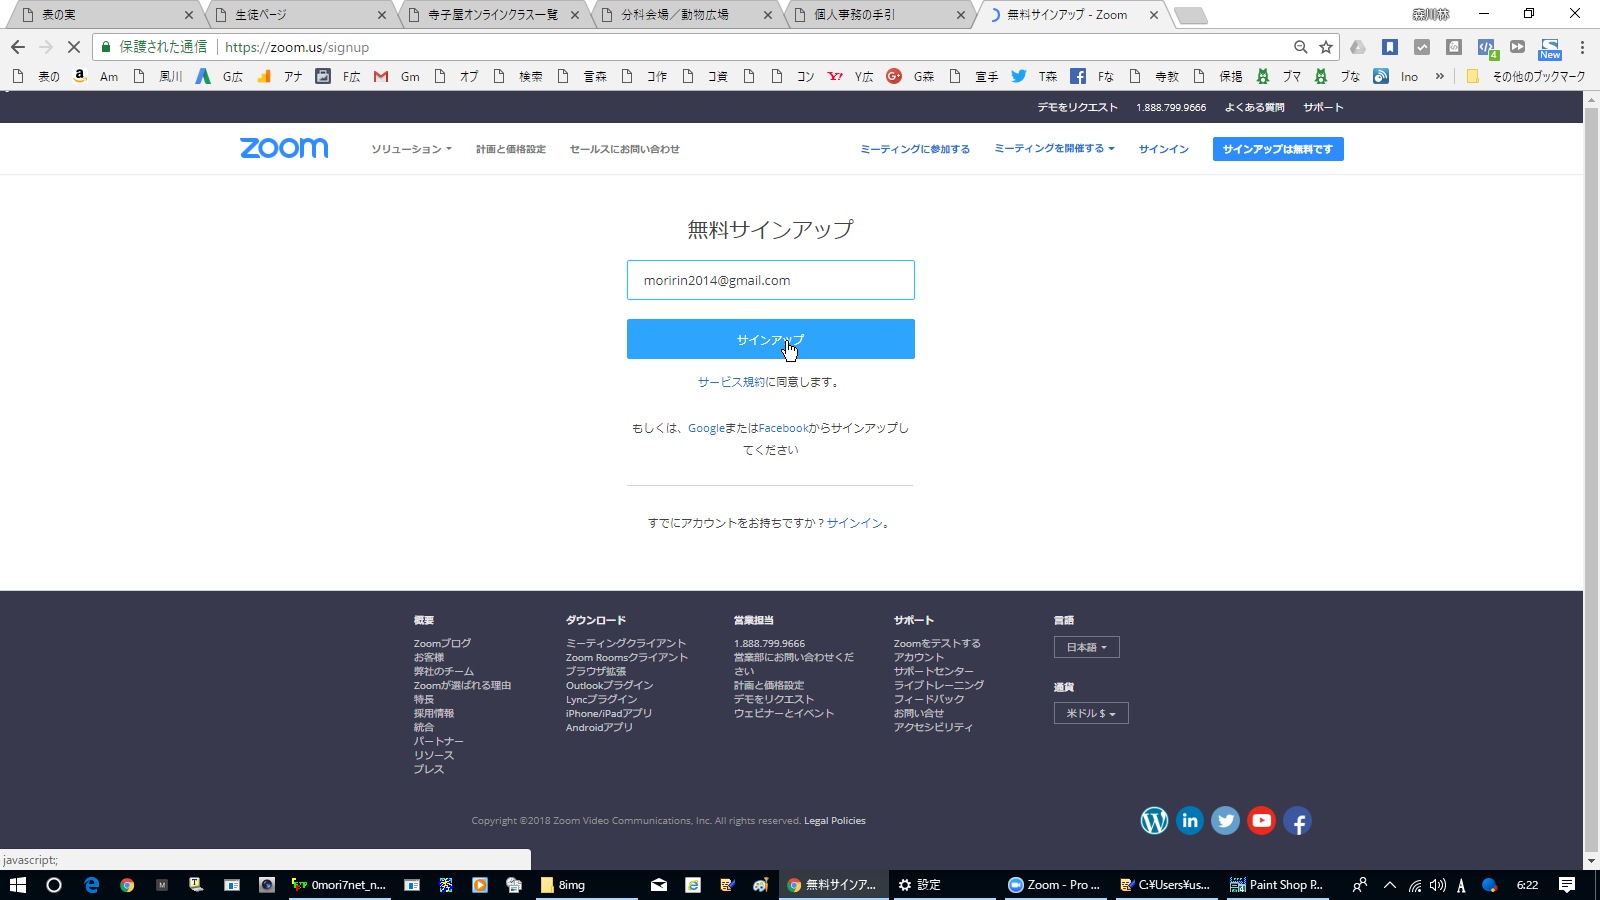Open よくある質問 in the top bar
This screenshot has height=900, width=1600.
click(1254, 107)
